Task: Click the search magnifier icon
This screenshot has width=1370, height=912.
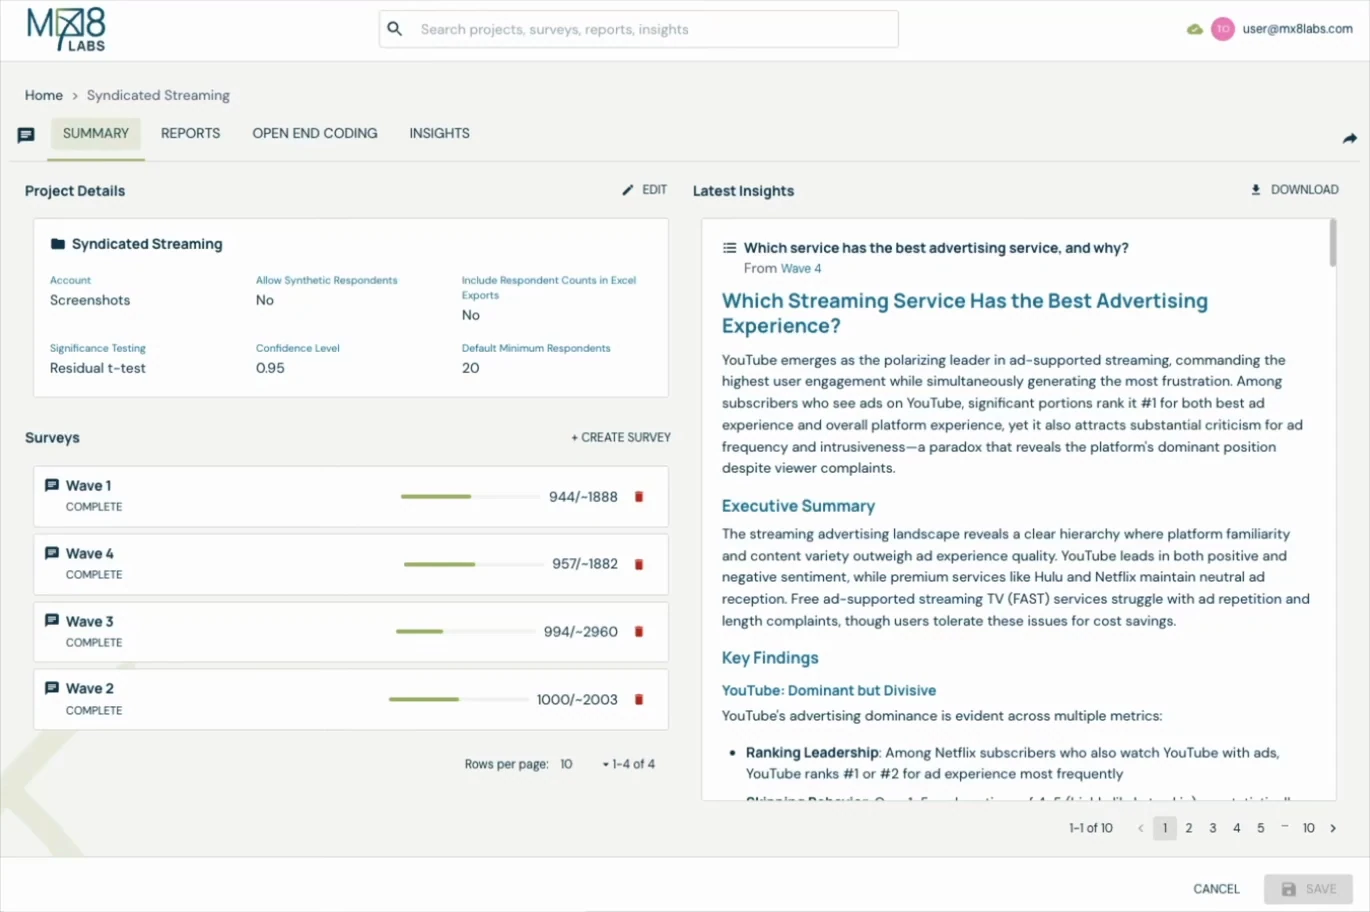Action: click(395, 29)
